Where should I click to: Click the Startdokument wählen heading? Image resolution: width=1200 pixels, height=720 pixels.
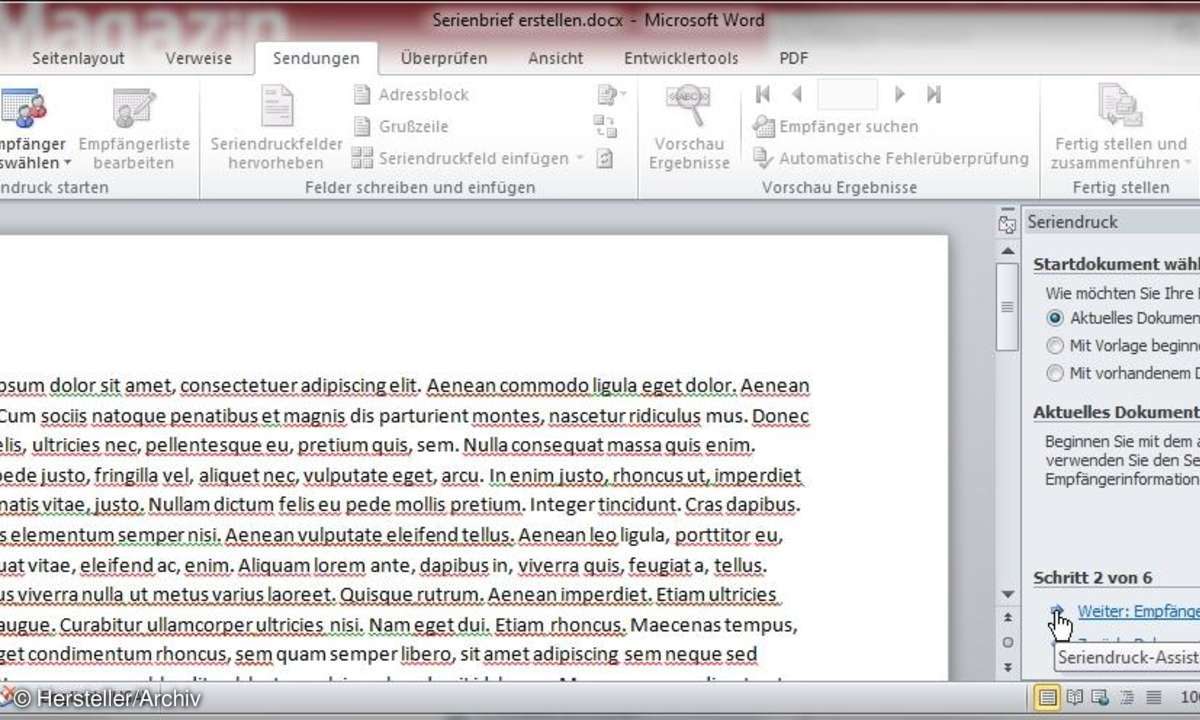pos(1116,265)
